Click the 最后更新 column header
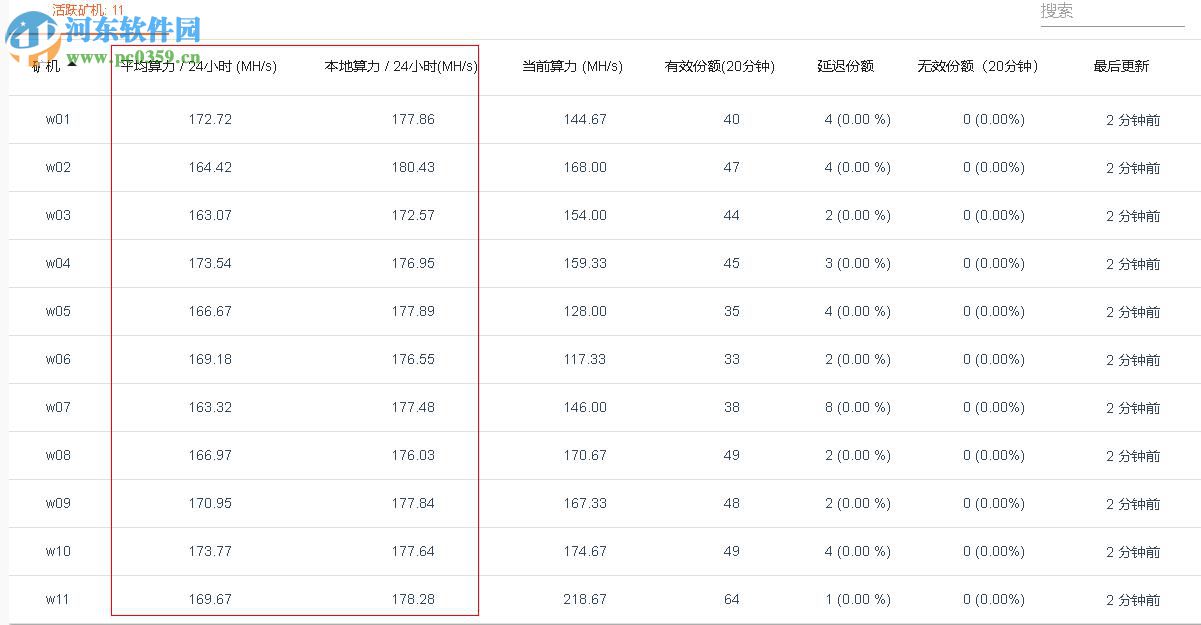The width and height of the screenshot is (1201, 625). click(x=1121, y=67)
